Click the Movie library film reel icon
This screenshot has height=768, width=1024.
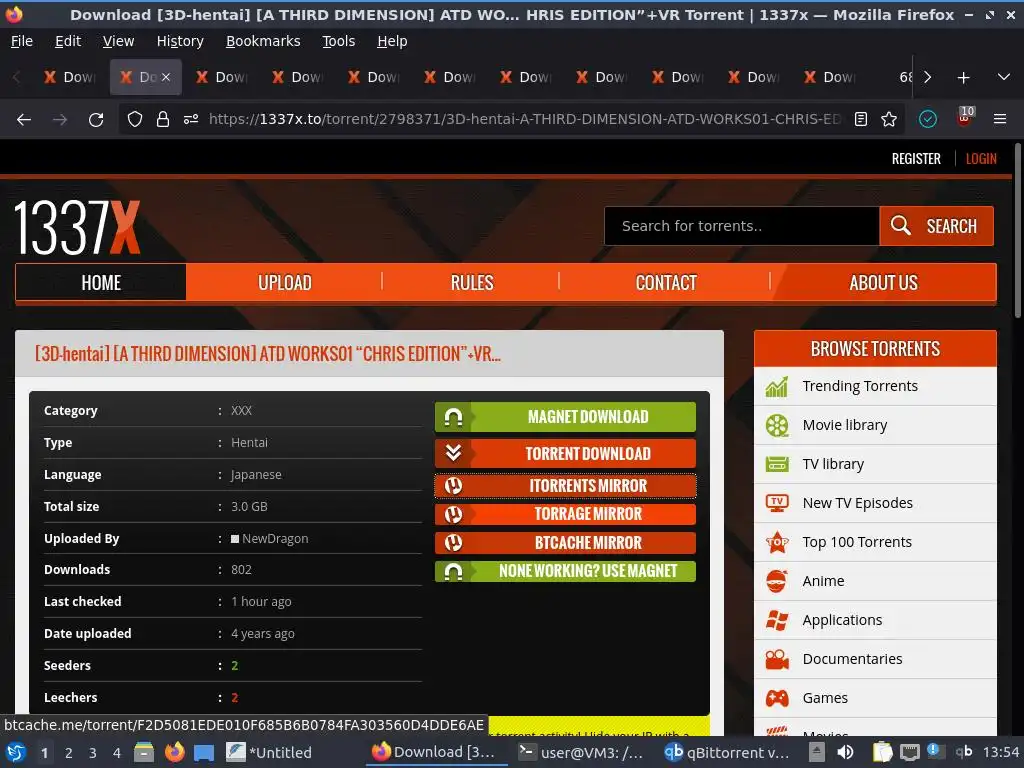(x=777, y=426)
